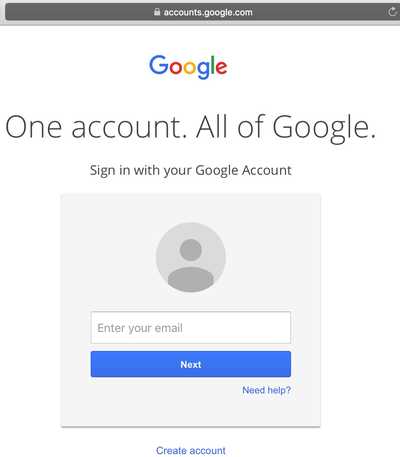Click the word Google in the large heading
400x457 pixels.
point(321,128)
